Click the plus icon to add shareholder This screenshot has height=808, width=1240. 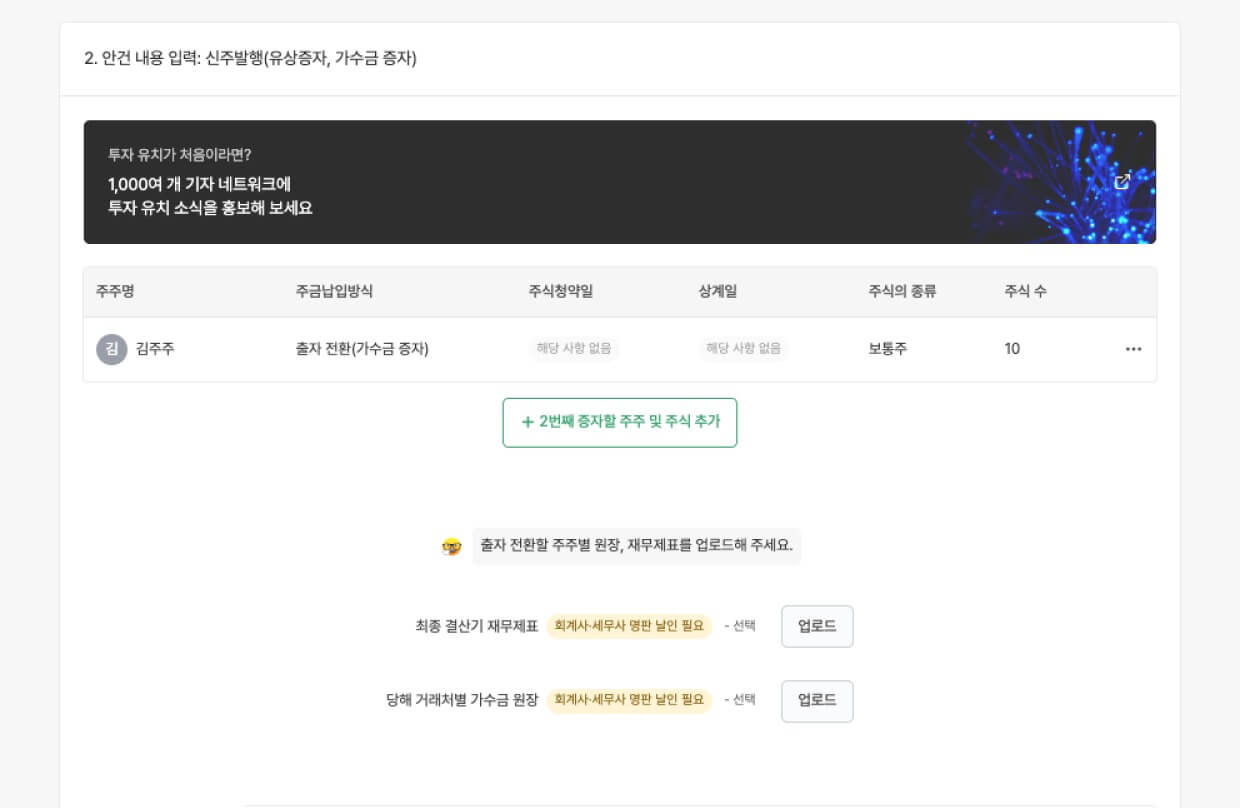(527, 422)
